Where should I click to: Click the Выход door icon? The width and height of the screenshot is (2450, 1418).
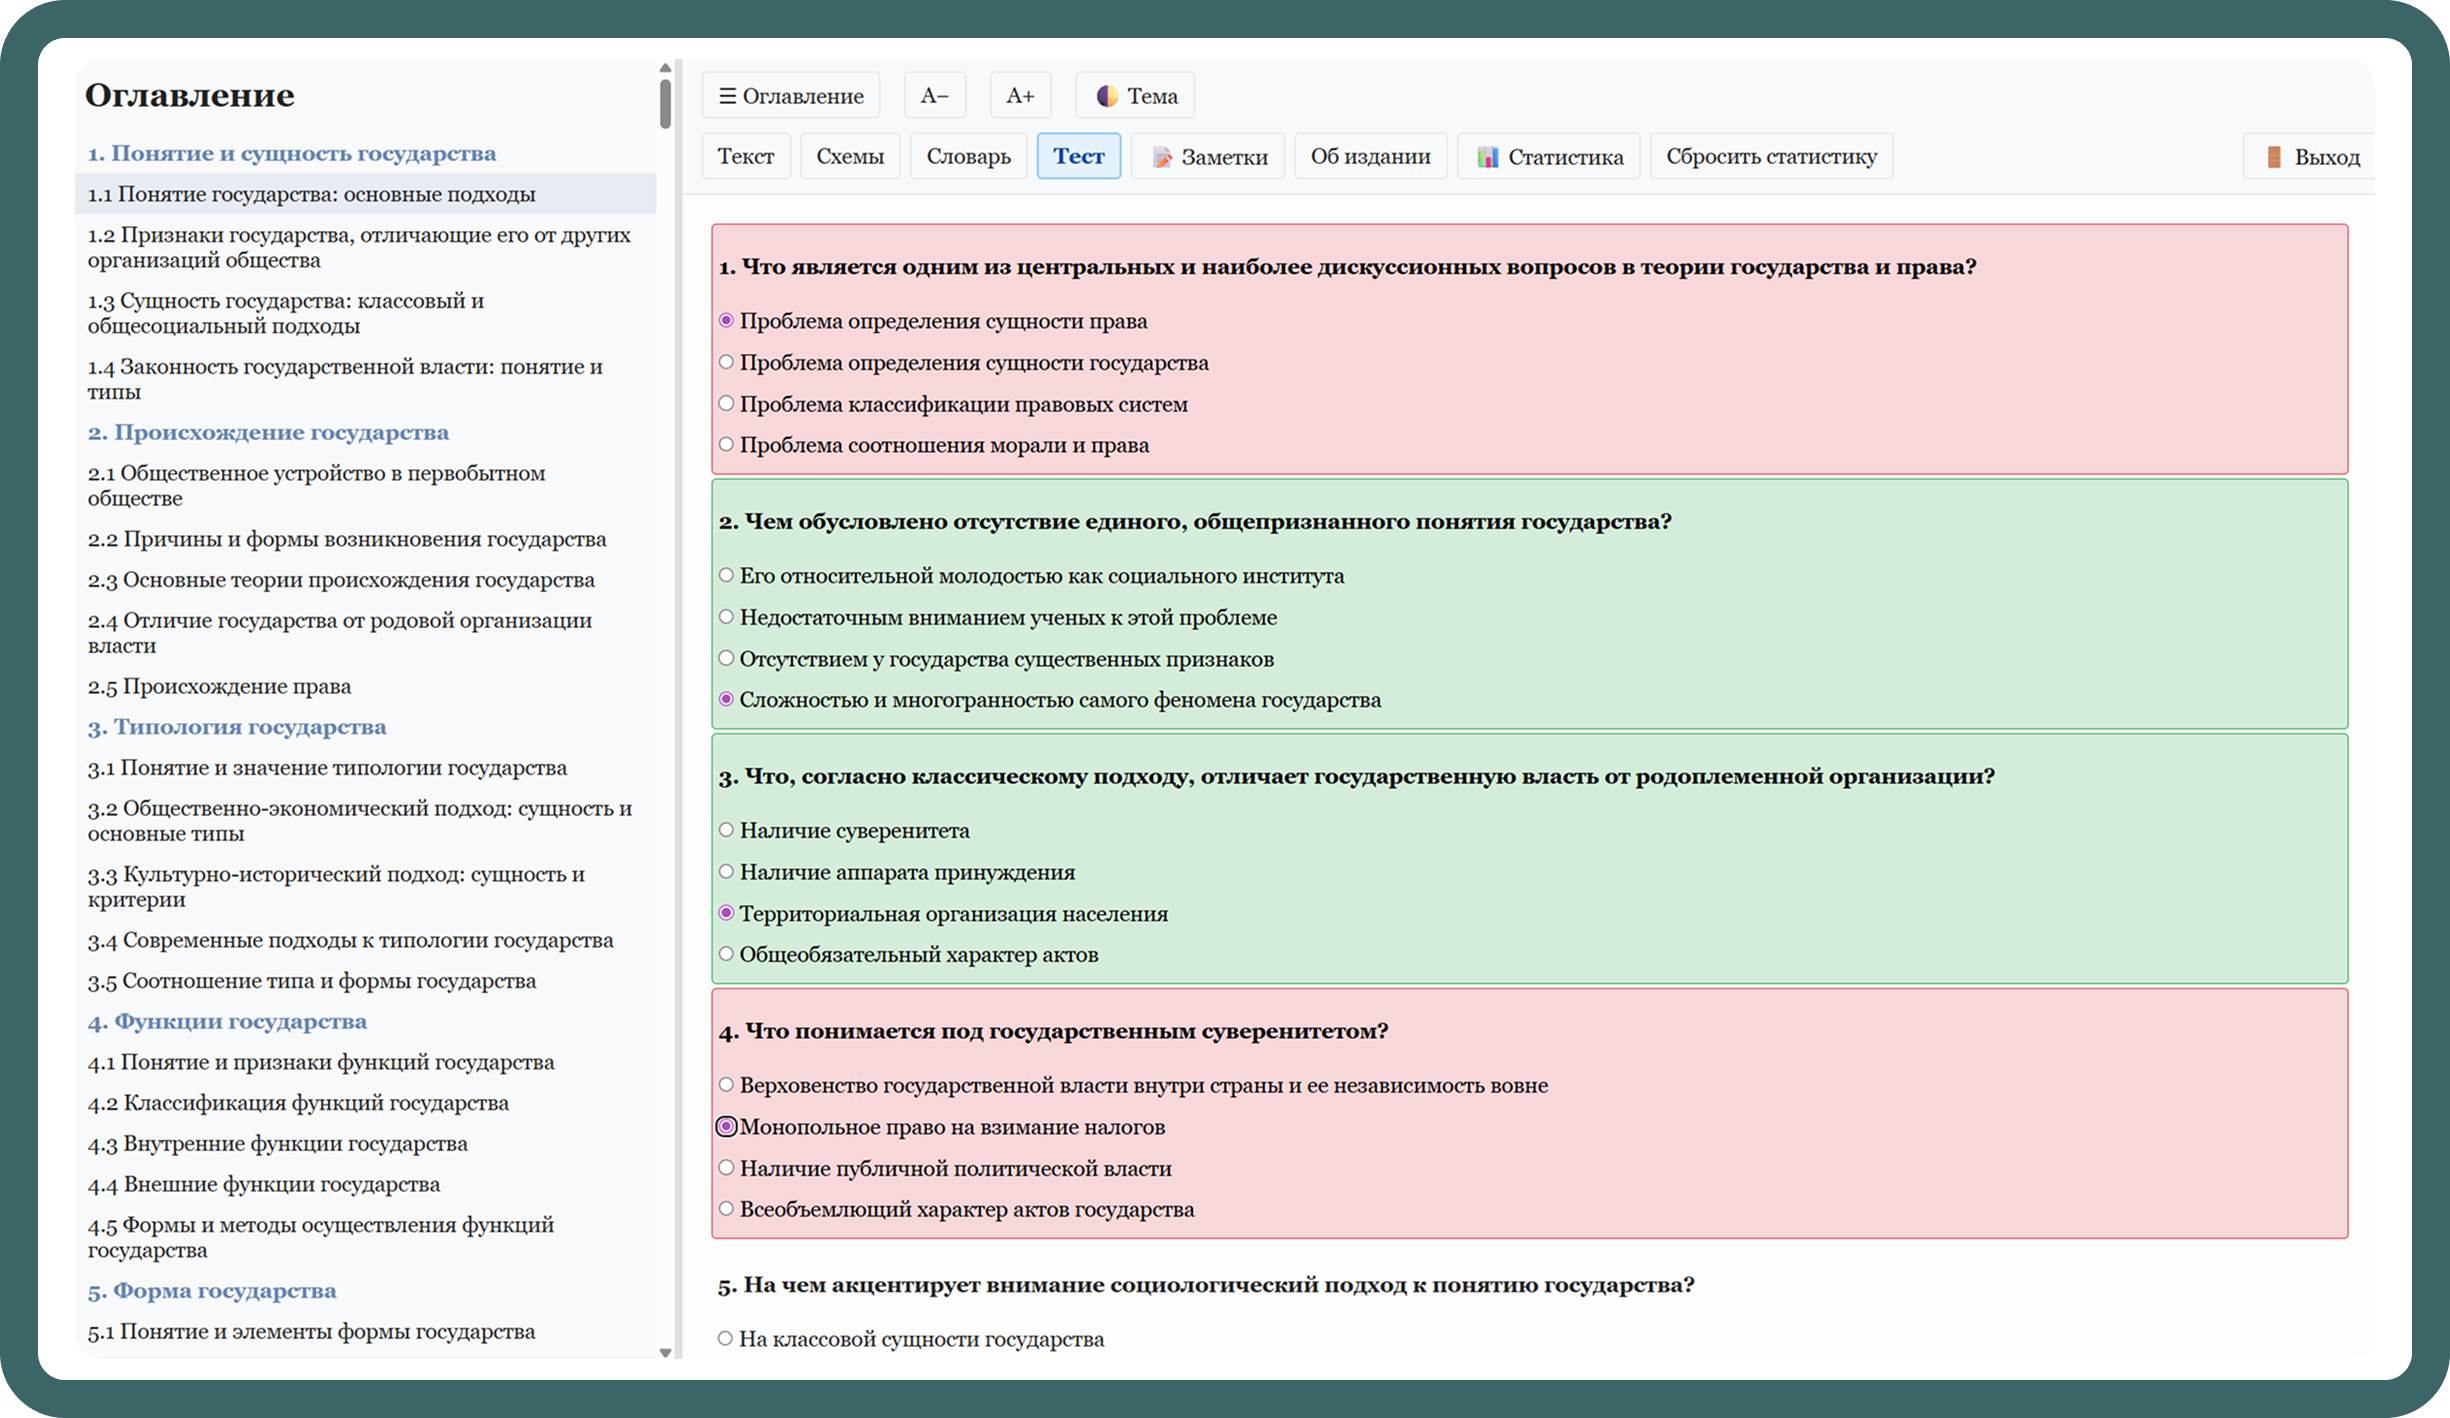click(2273, 157)
